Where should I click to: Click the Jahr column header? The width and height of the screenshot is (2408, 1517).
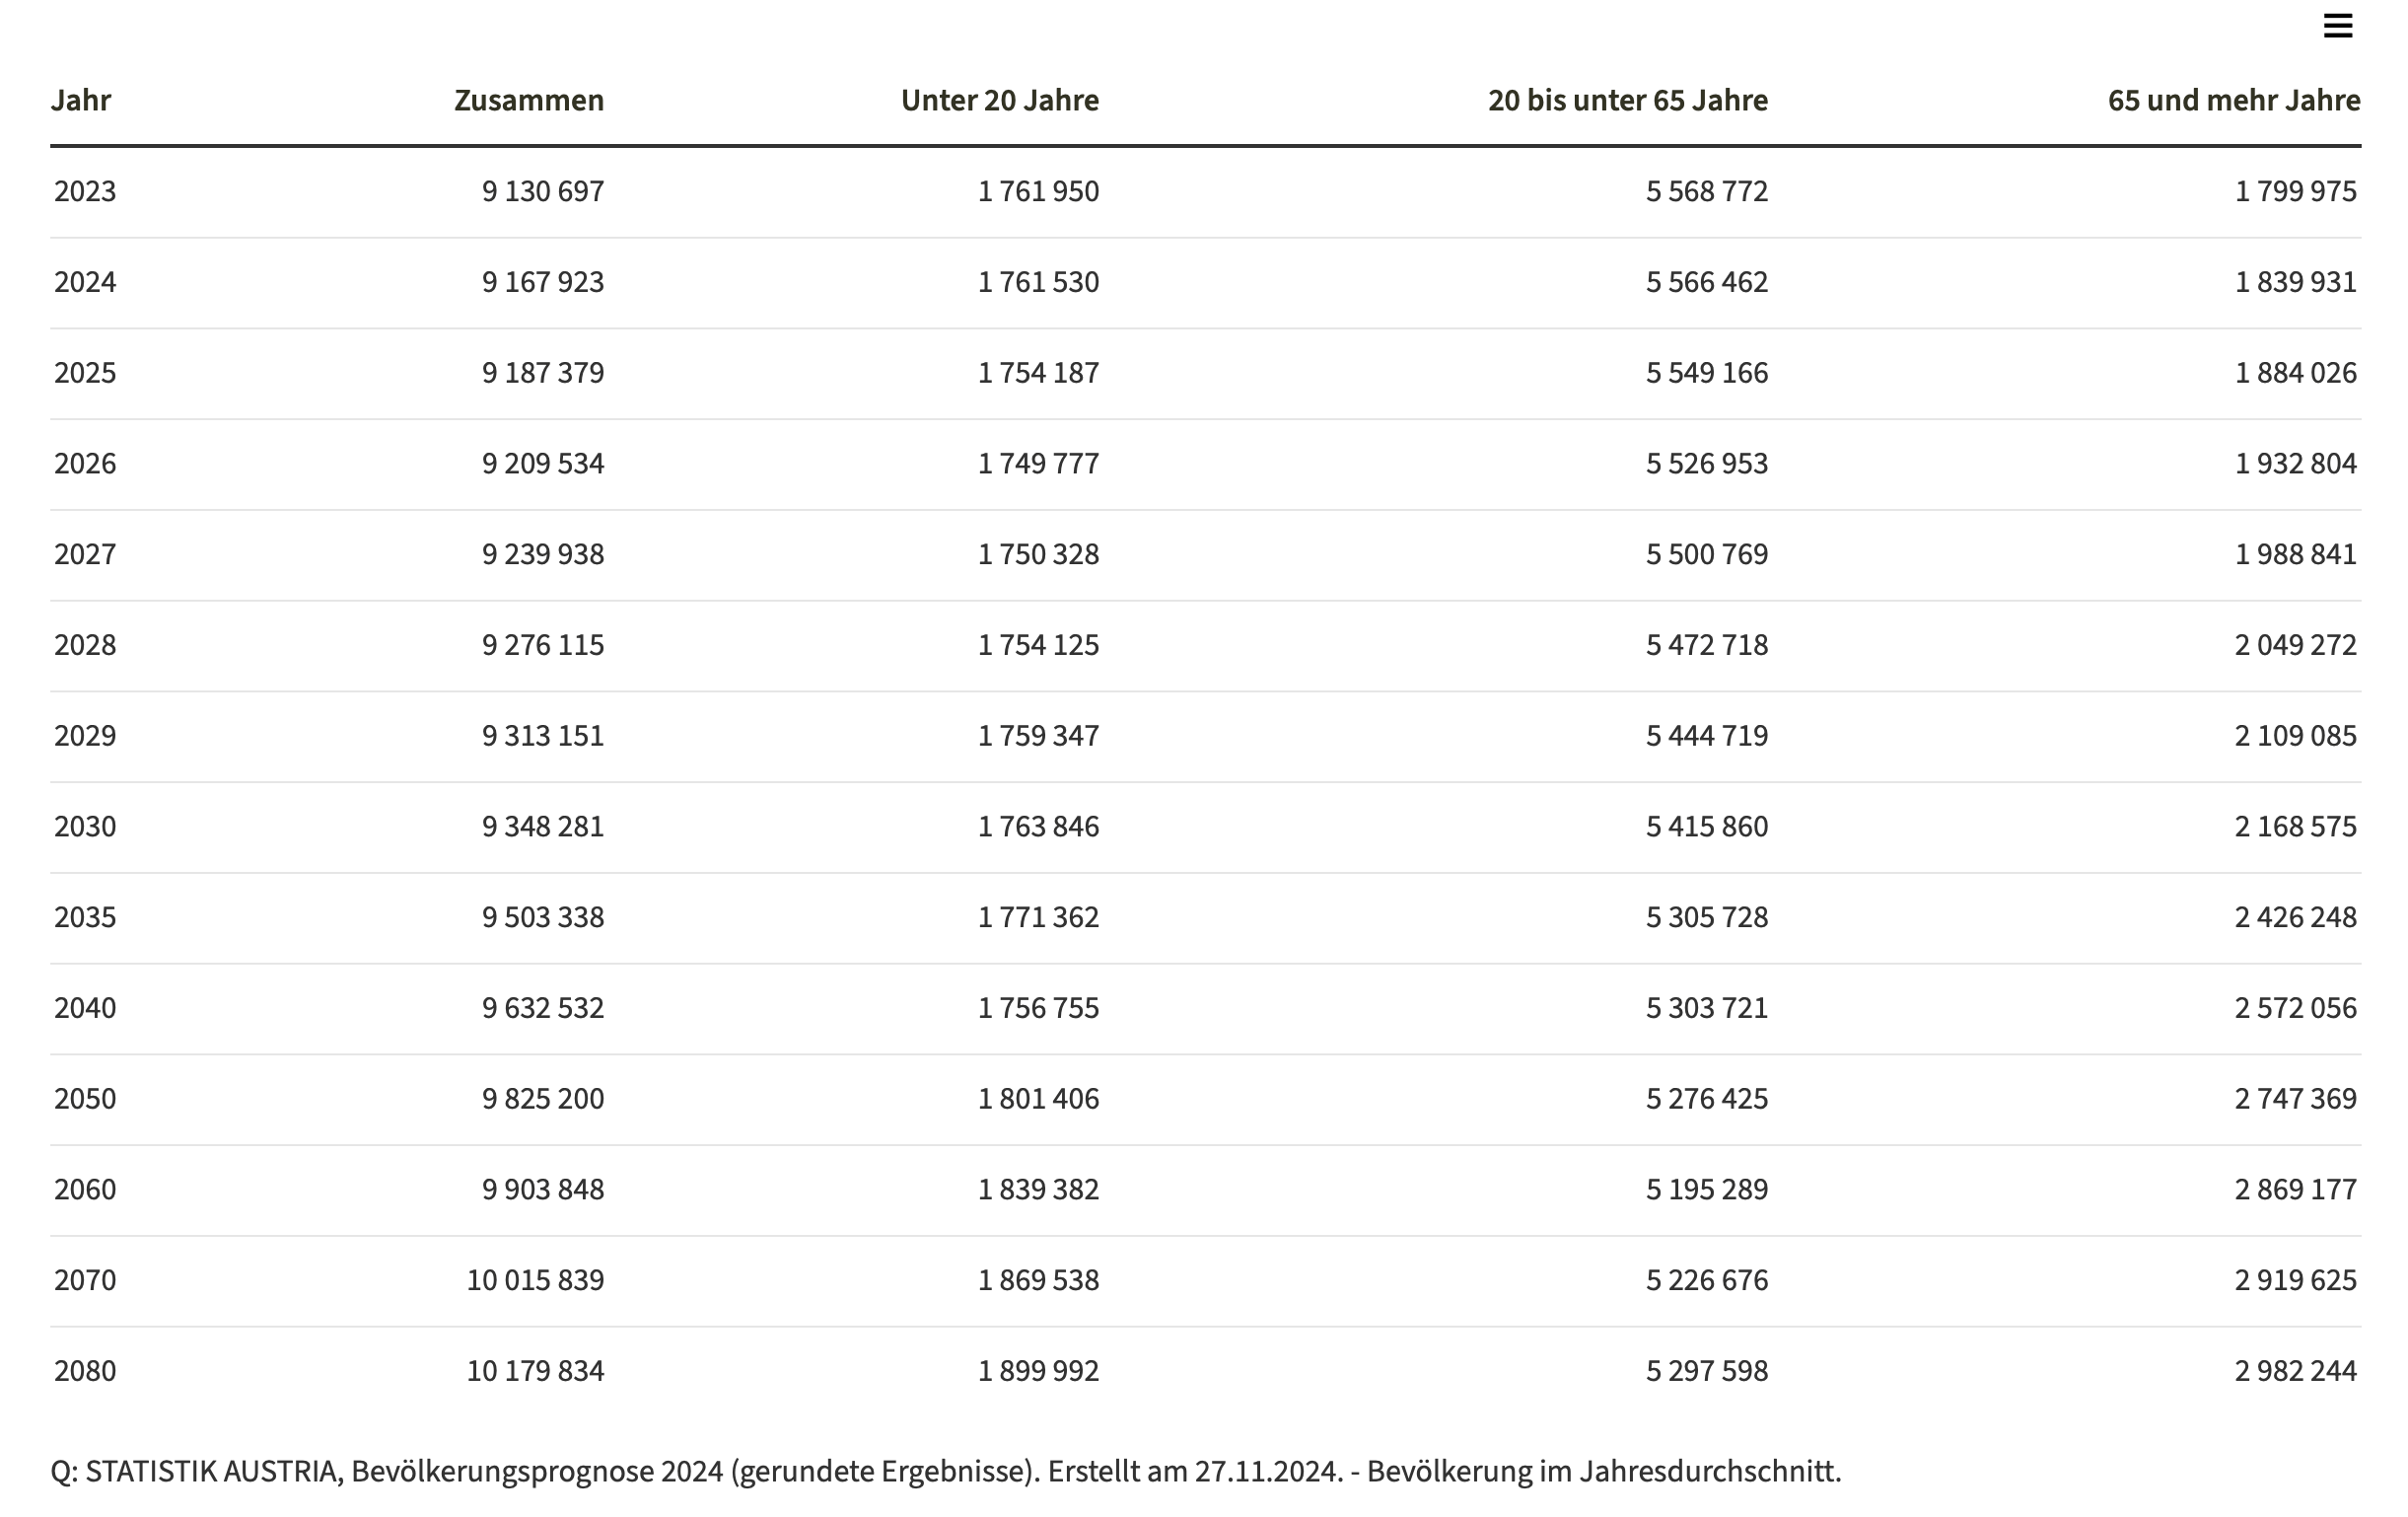(81, 100)
